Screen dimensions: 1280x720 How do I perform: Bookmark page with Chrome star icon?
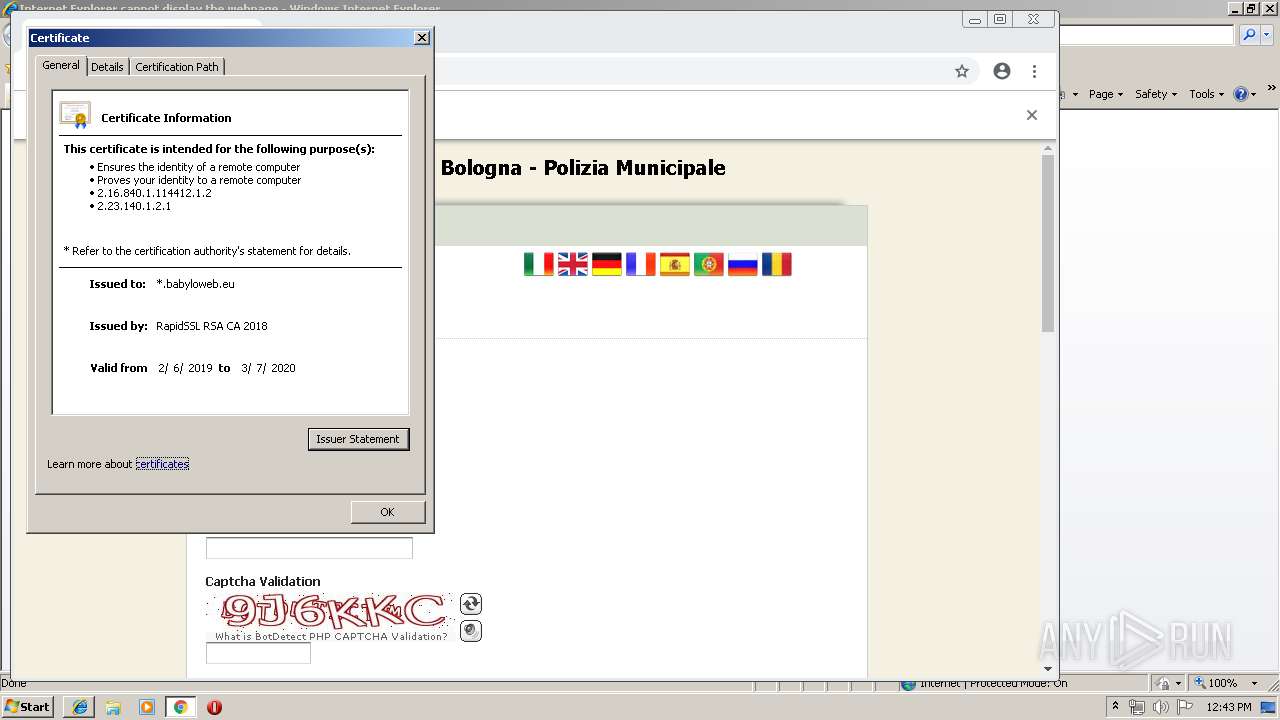pyautogui.click(x=962, y=71)
